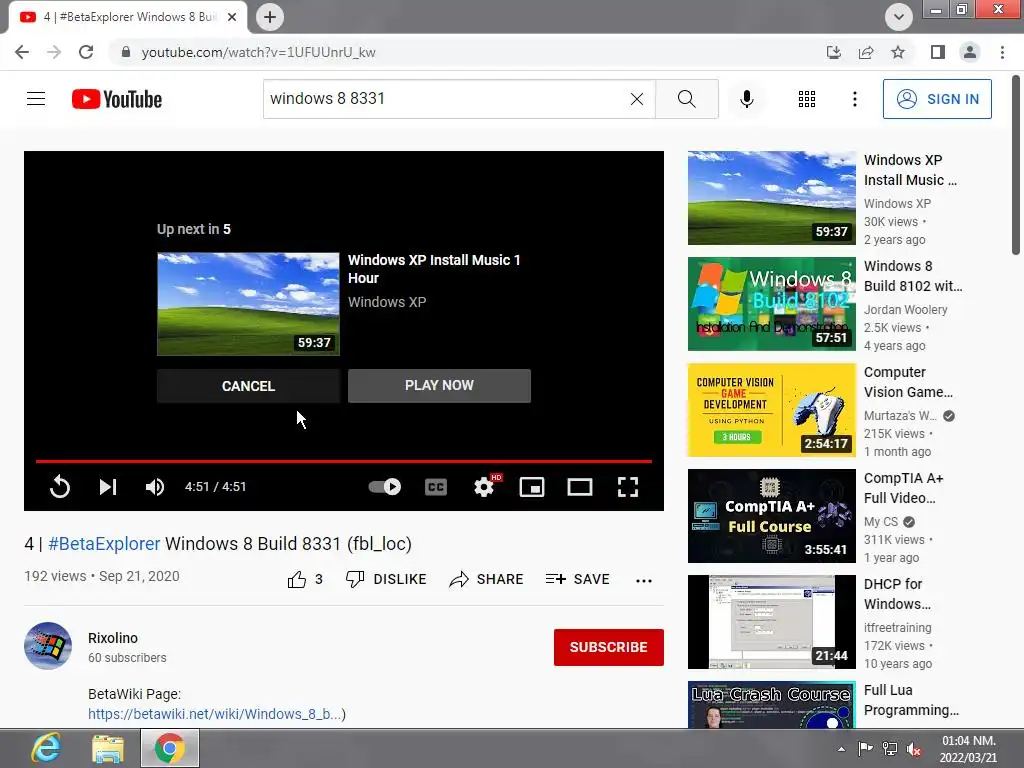Open the CompTIA A+ Full Course thumbnail

(x=771, y=516)
